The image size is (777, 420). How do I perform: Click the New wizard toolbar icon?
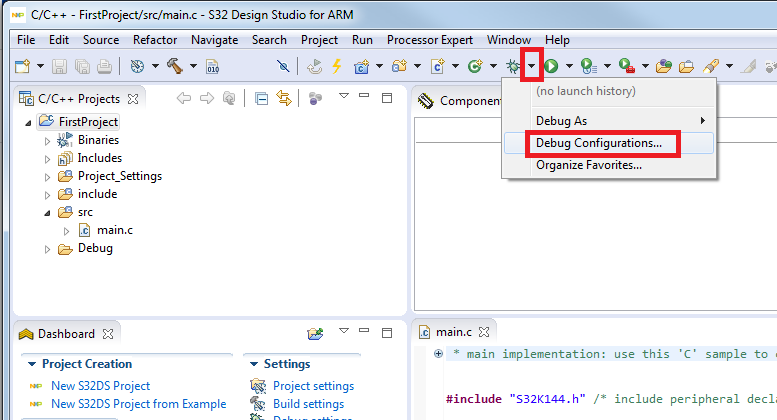point(23,66)
